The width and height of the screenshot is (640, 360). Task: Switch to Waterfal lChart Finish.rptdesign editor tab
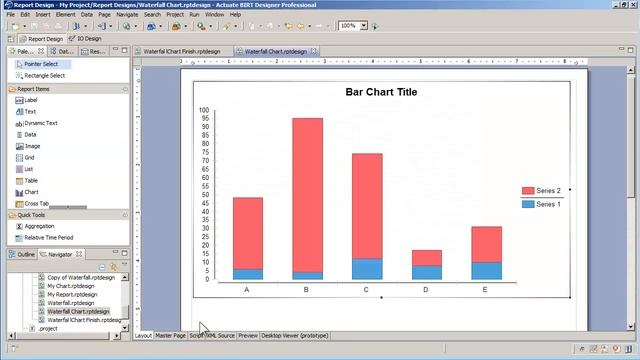point(182,51)
